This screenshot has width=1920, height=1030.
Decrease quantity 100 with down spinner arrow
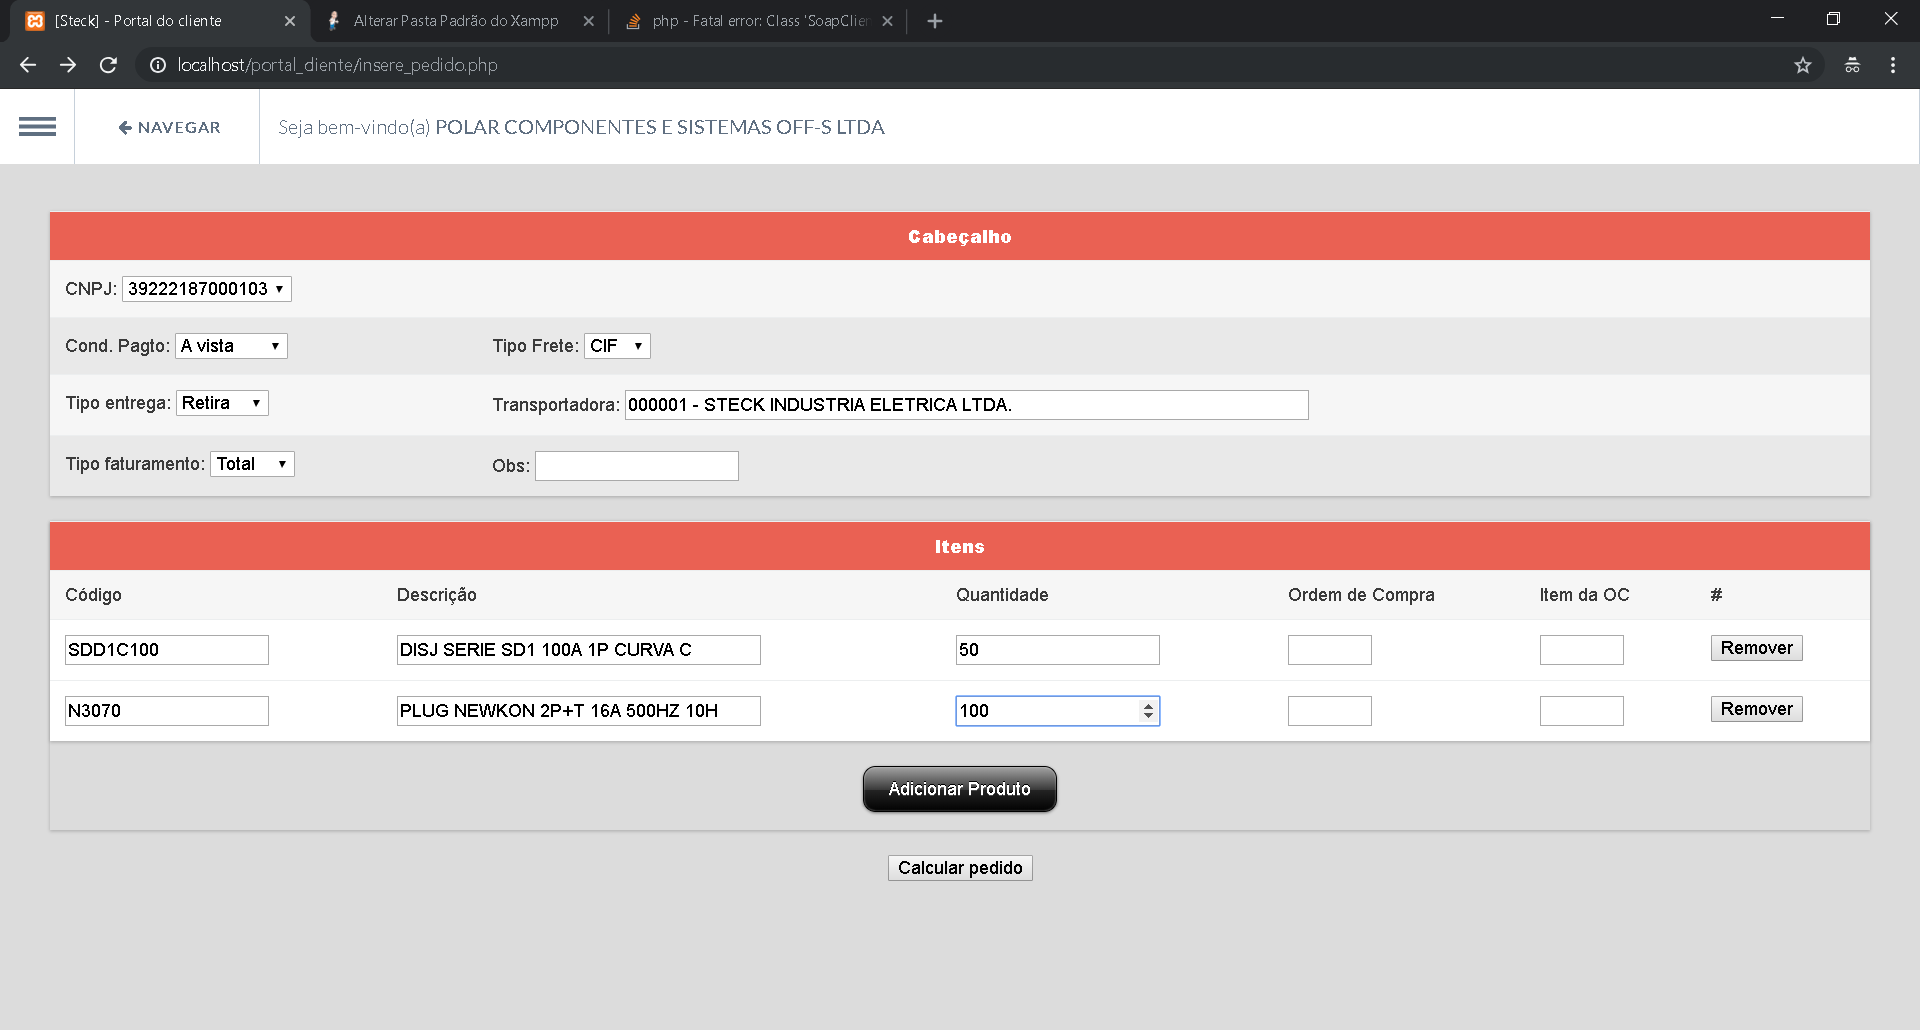tap(1148, 716)
